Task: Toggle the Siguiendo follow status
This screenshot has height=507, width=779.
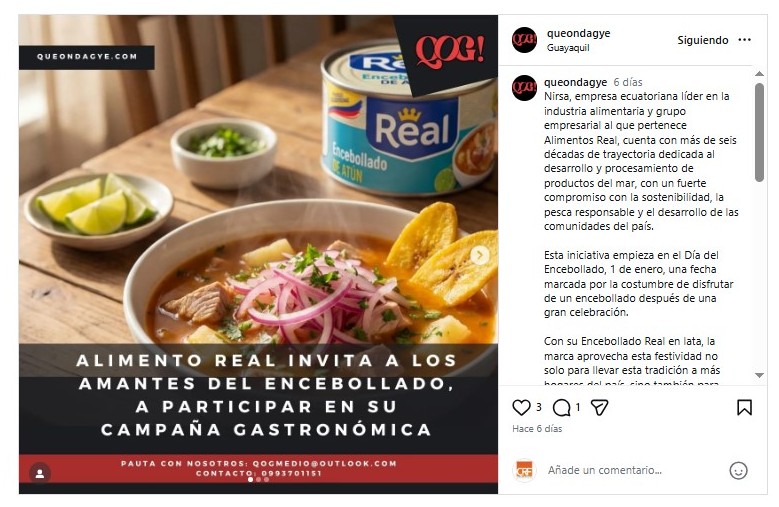Action: click(x=702, y=40)
